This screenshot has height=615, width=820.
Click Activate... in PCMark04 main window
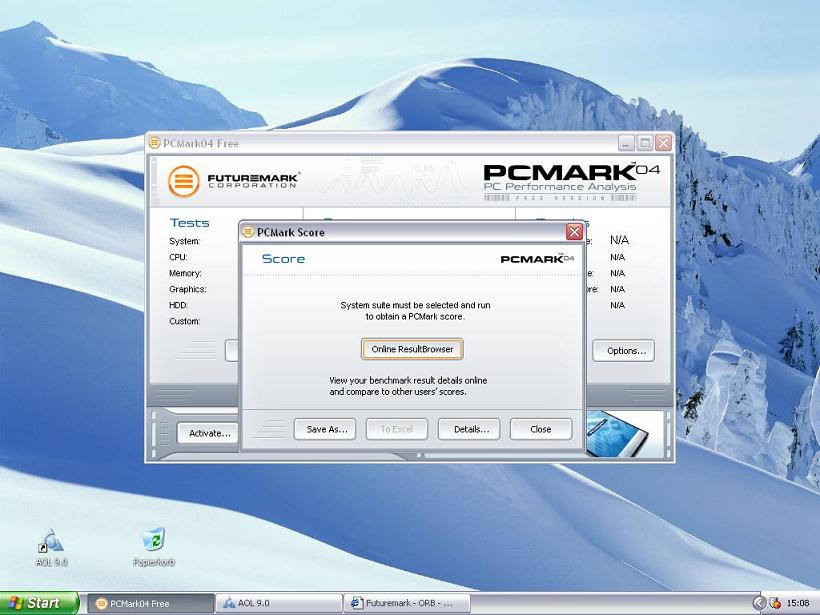coord(209,433)
